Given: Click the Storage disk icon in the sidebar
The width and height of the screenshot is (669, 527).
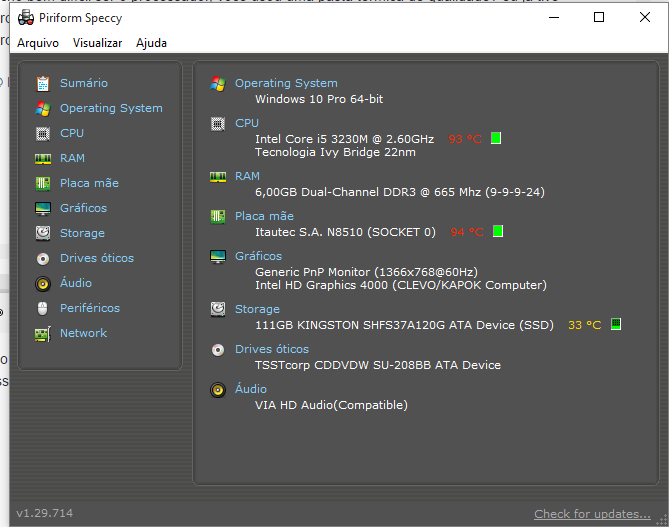Looking at the screenshot, I should [x=42, y=233].
